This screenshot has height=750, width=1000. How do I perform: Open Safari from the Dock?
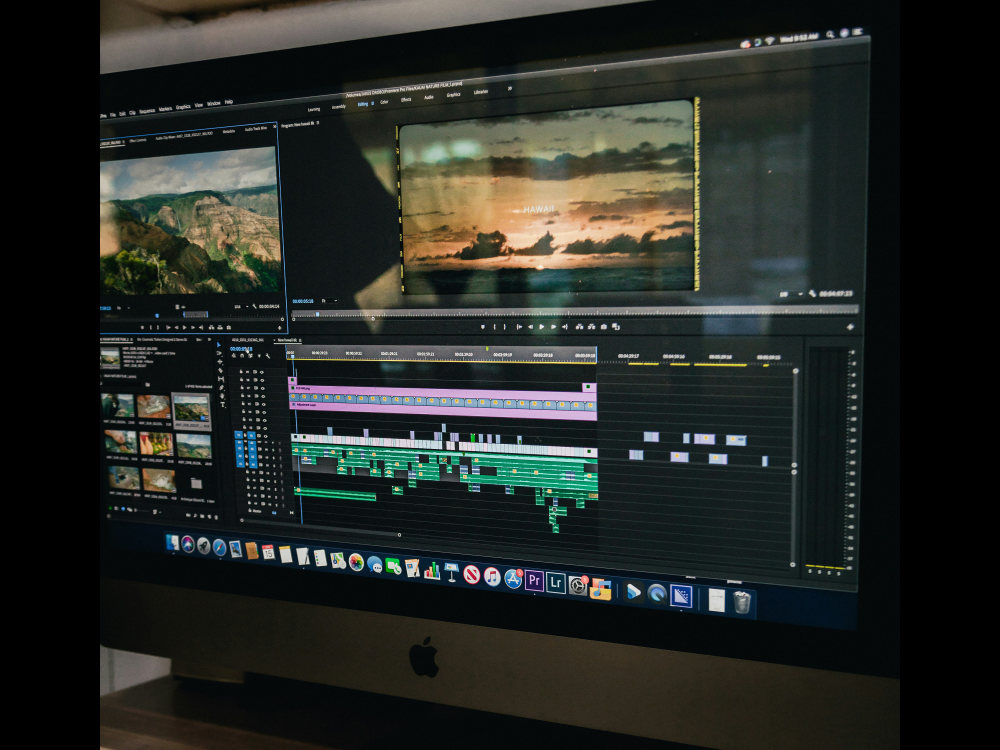pos(219,547)
